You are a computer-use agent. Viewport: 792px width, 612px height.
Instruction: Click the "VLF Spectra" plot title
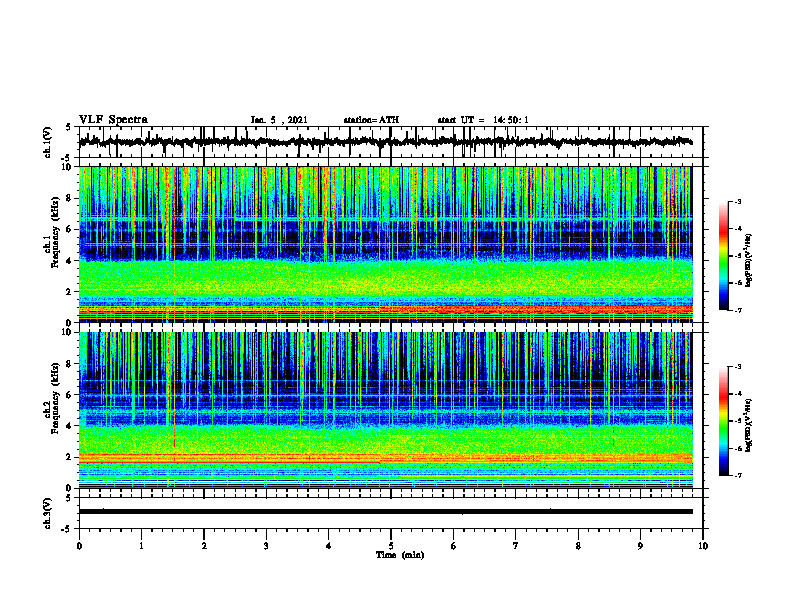point(113,120)
